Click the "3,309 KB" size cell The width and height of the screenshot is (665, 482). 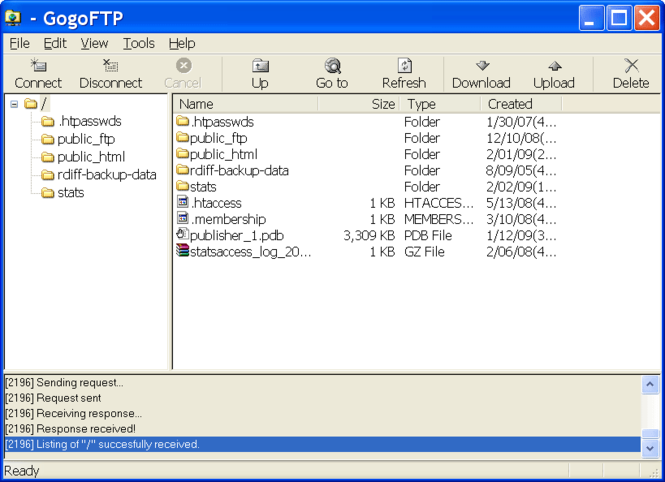coord(369,236)
